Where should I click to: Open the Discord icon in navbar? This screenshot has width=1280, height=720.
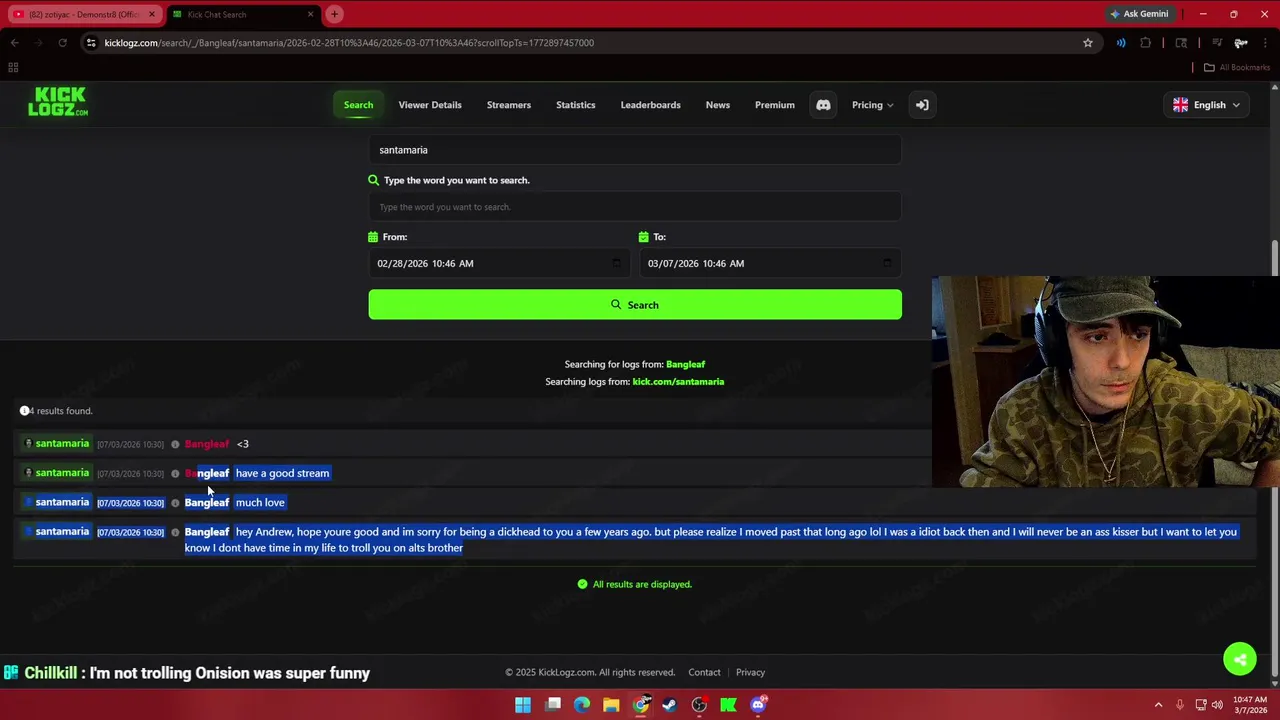(823, 105)
